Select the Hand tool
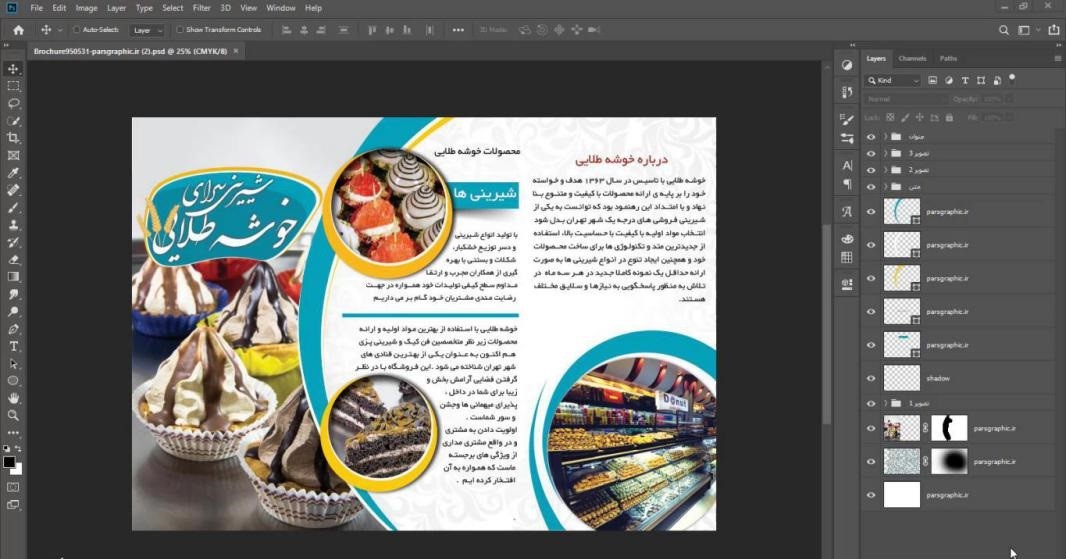Viewport: 1066px width, 559px height. coord(13,398)
